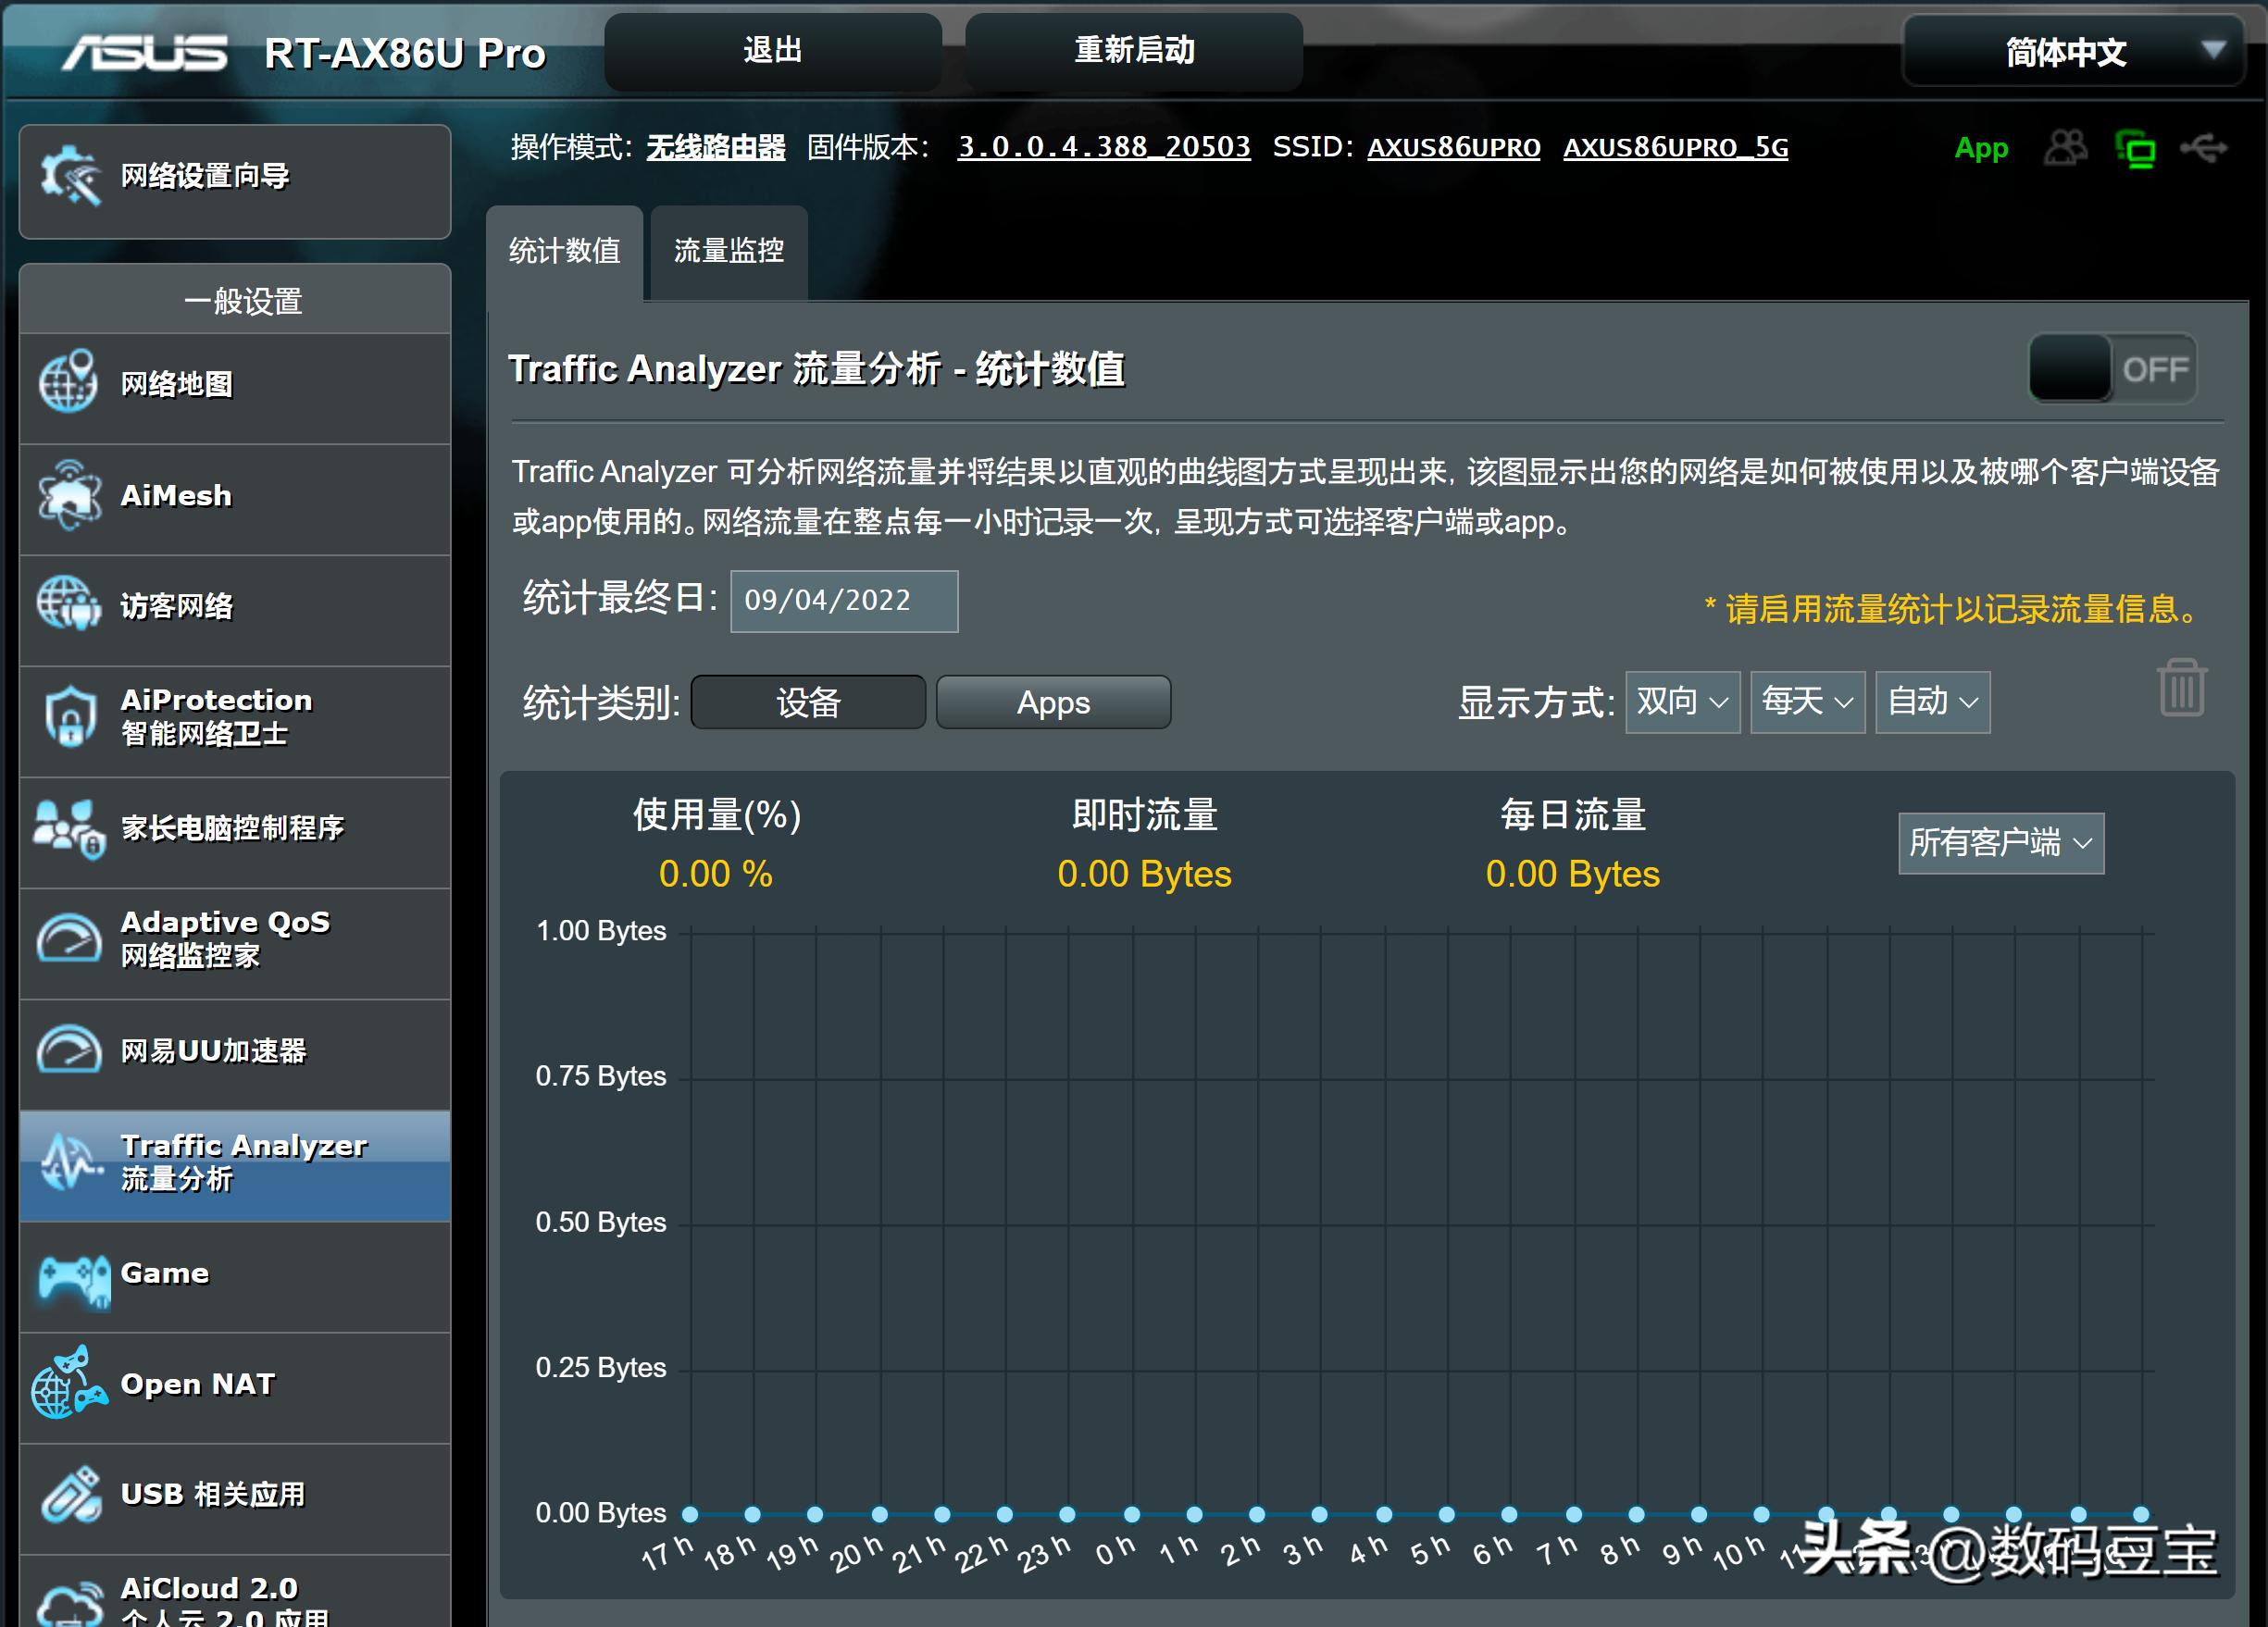Switch to the 统计数值 tab
Screen dimensions: 2268x1627
coord(567,252)
